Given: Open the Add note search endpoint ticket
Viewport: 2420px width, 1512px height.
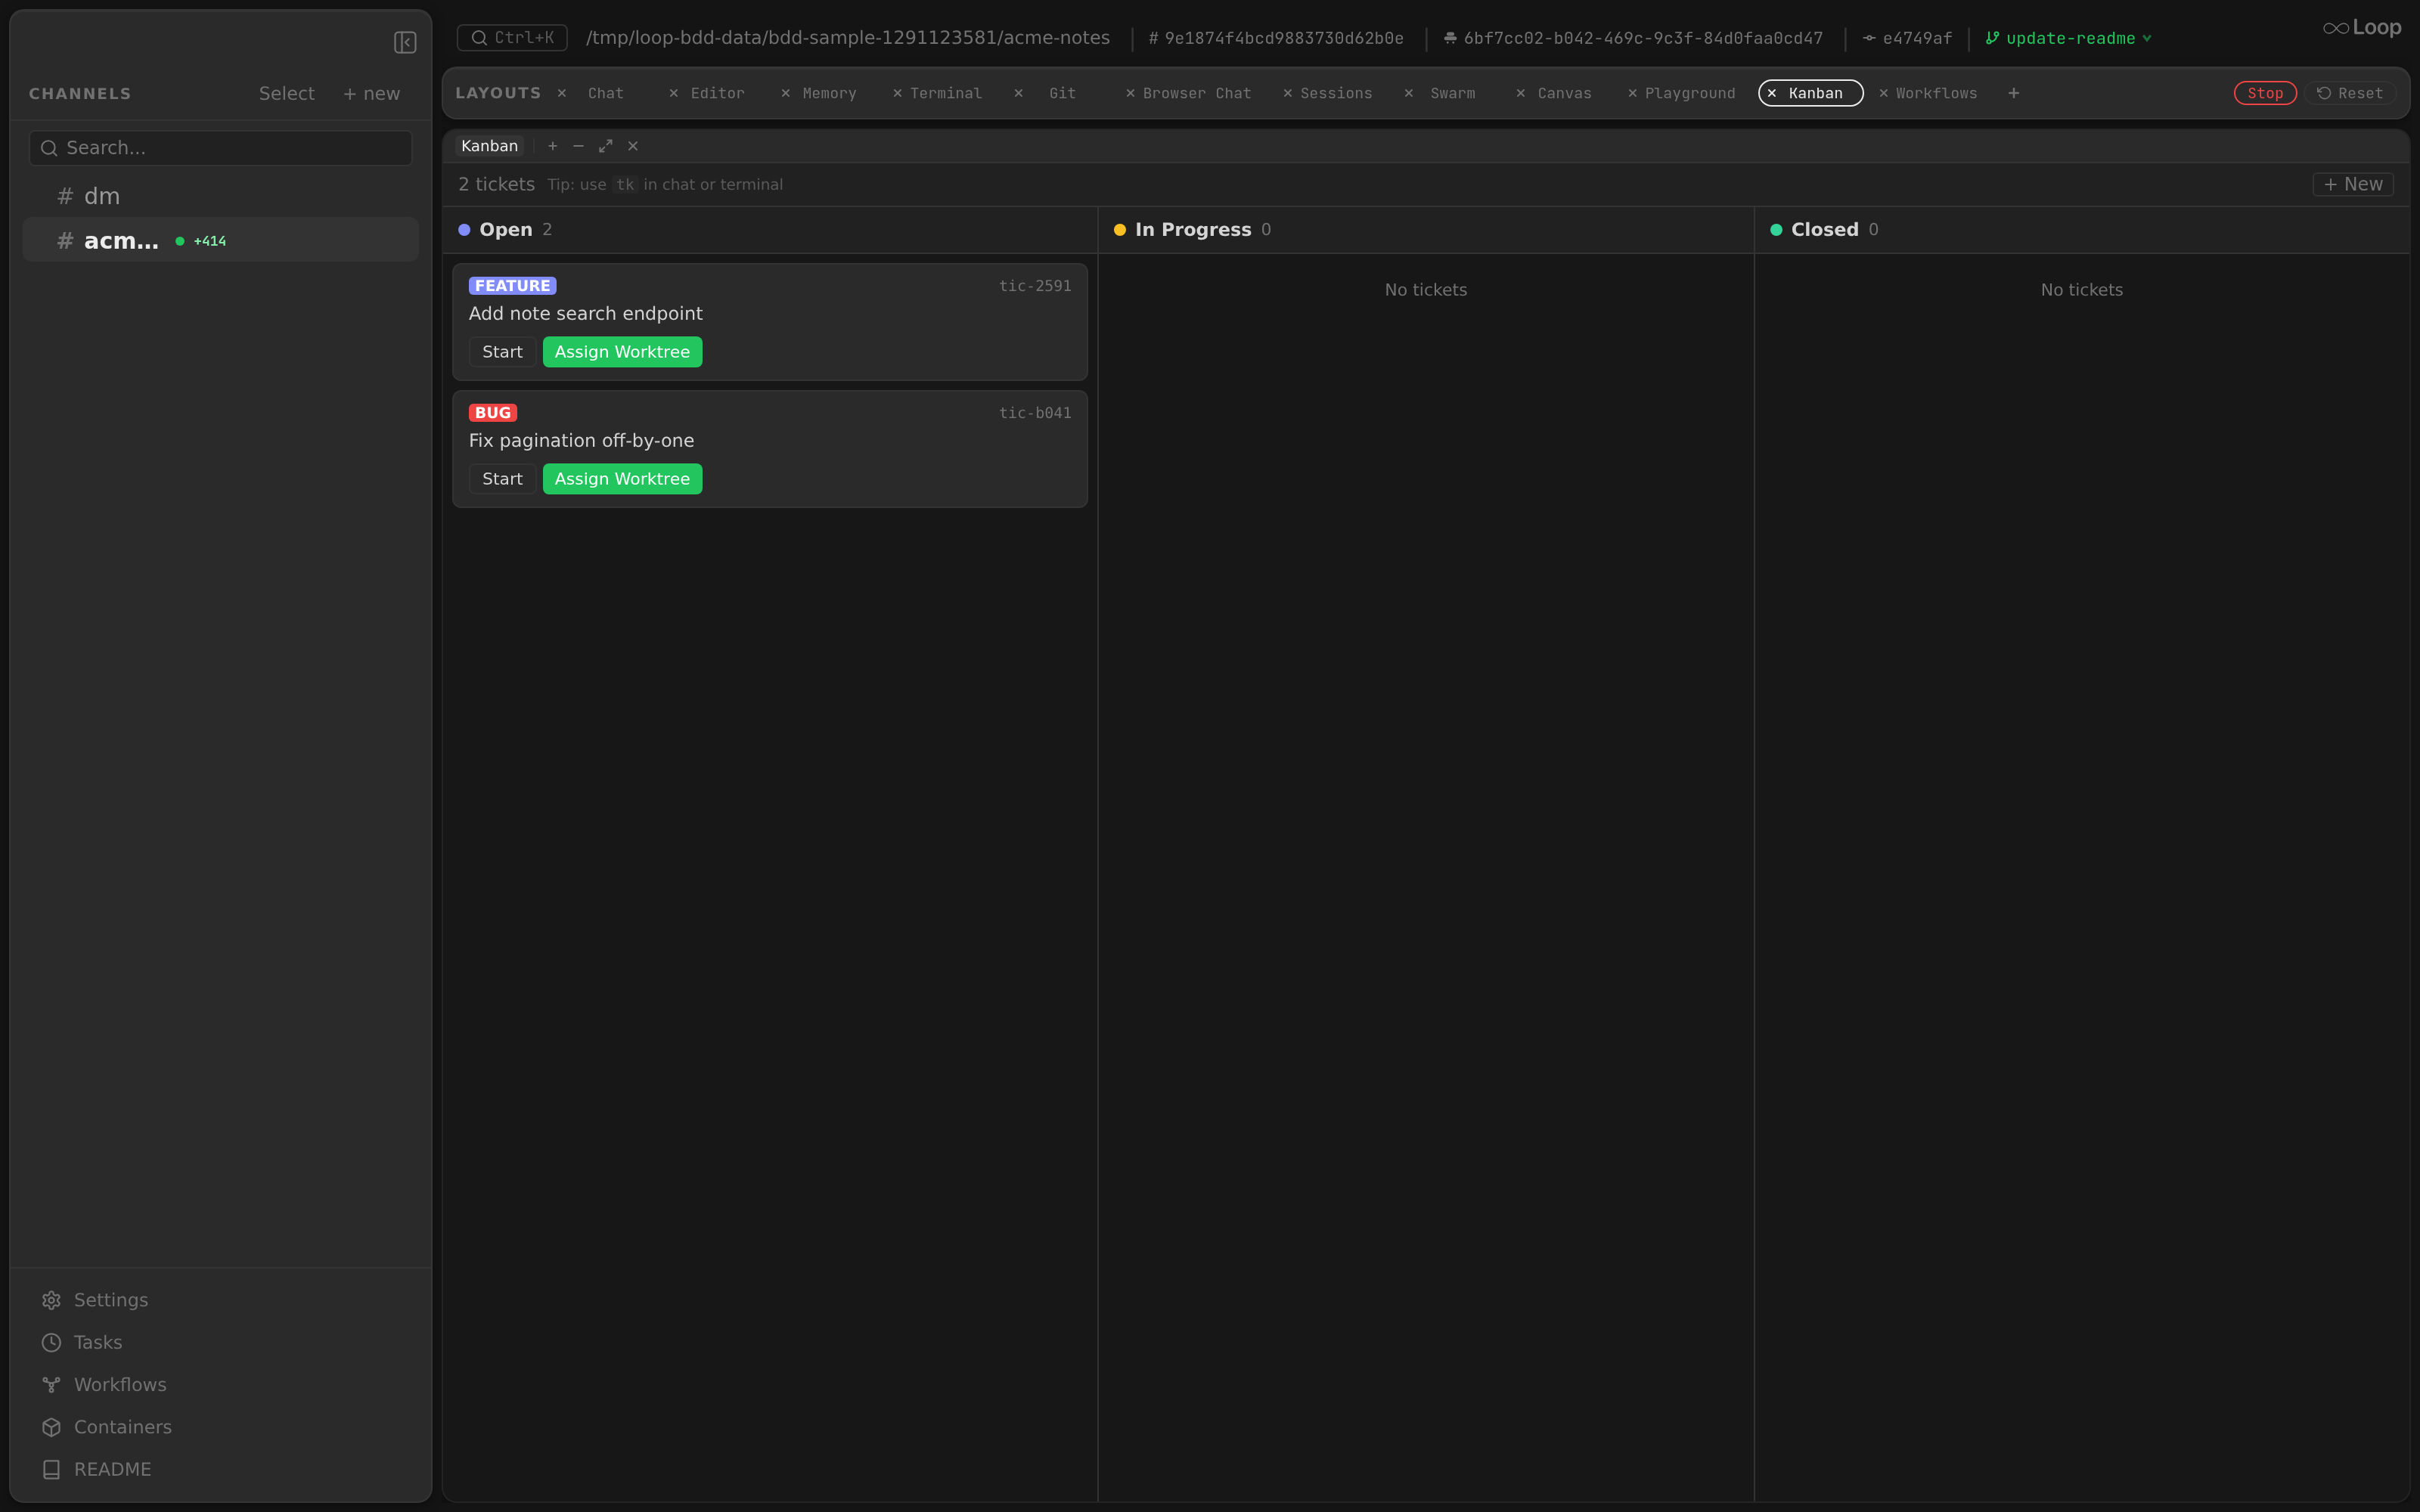Looking at the screenshot, I should pos(585,314).
